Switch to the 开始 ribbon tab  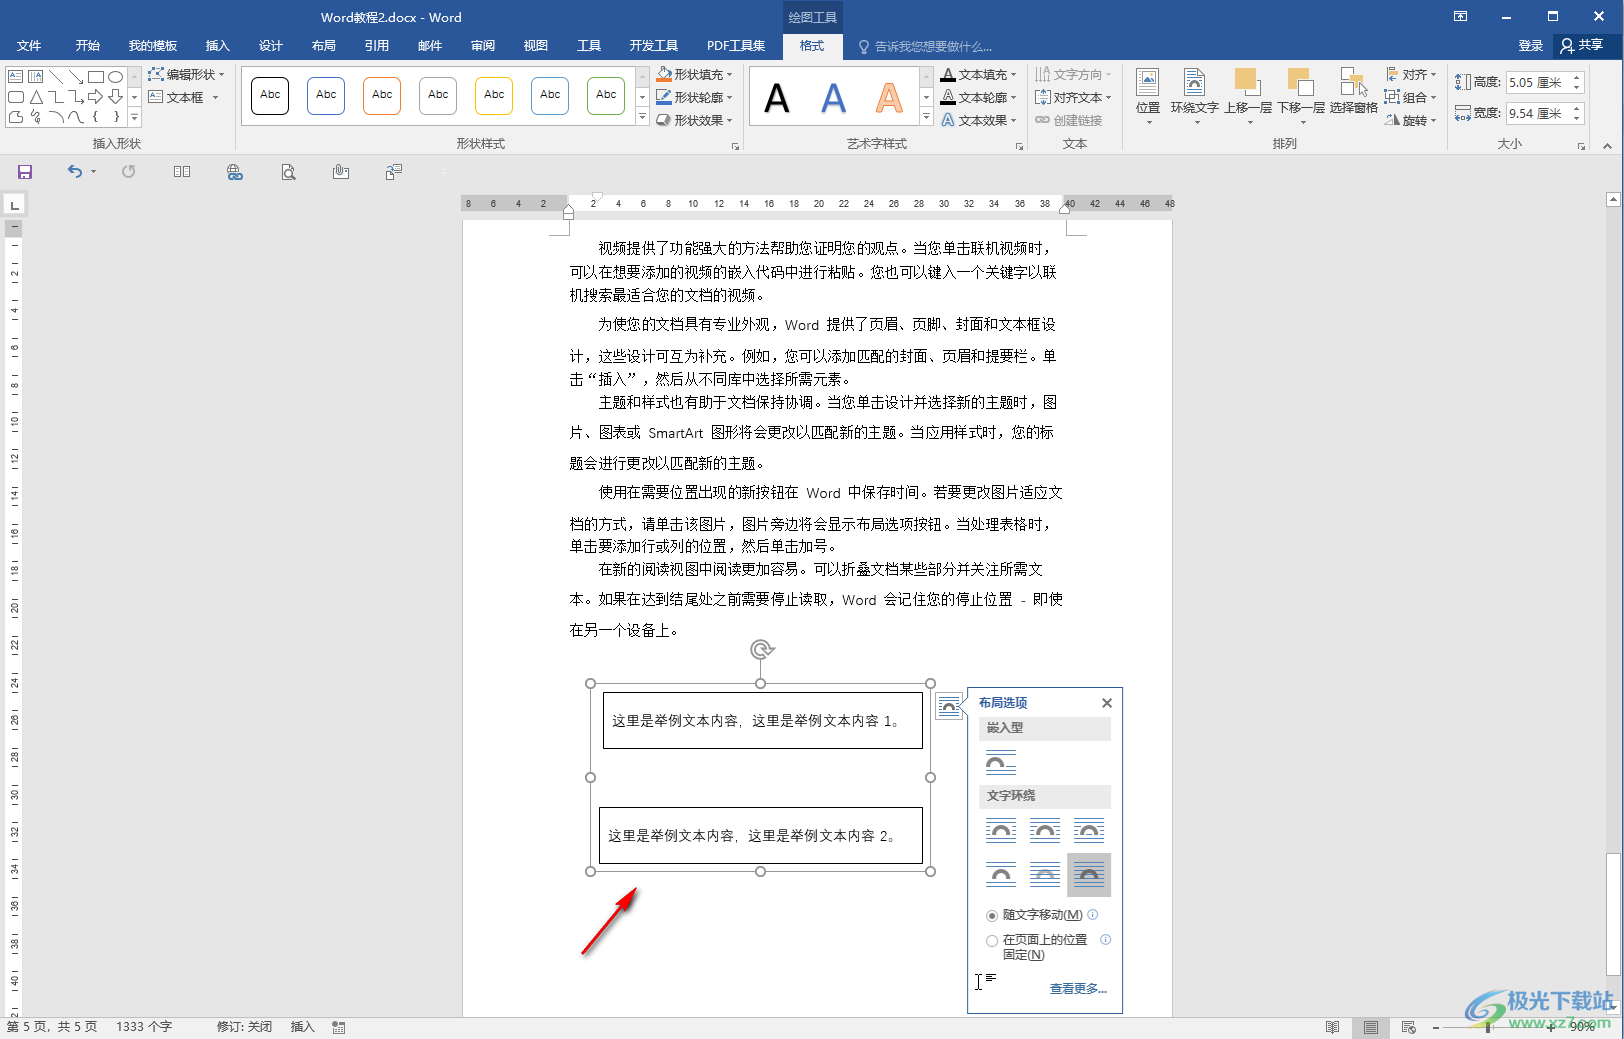(88, 46)
